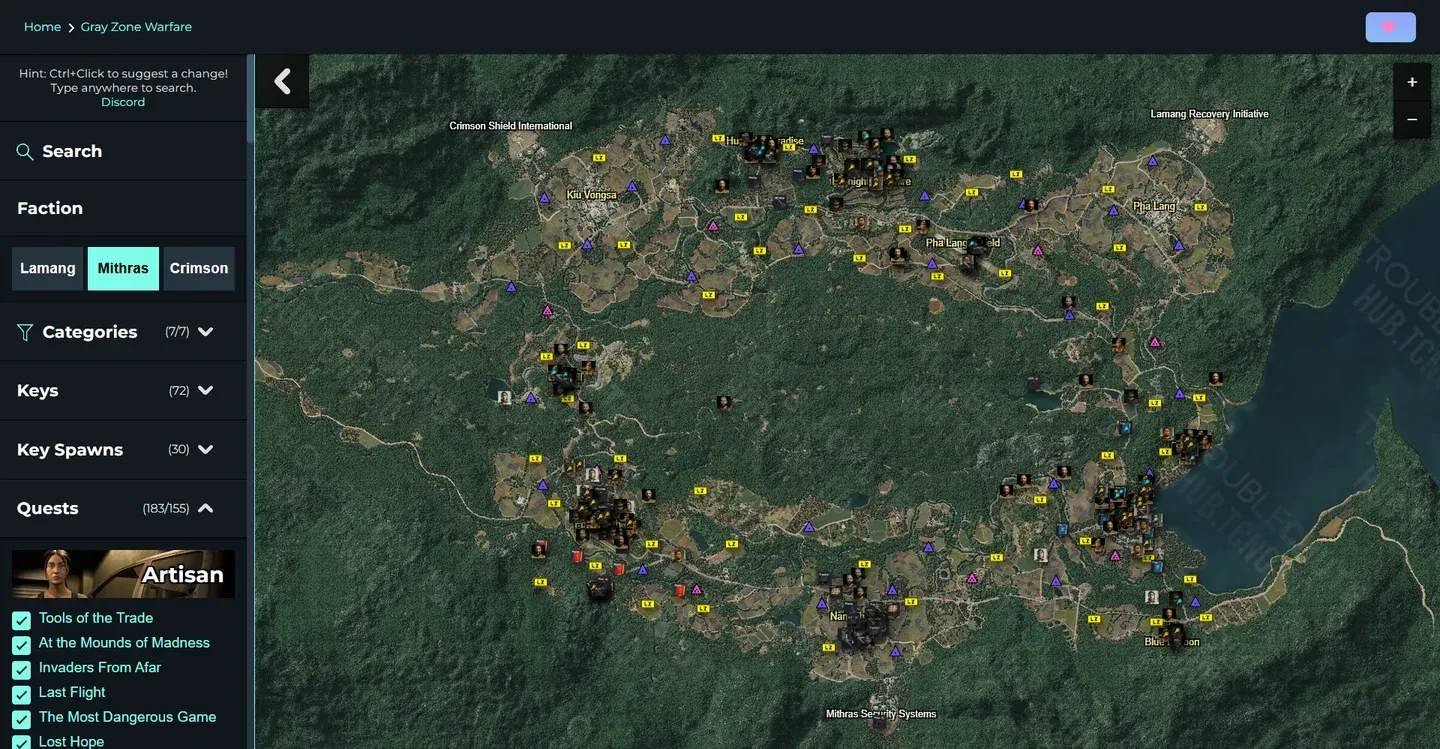Click the Search field in the sidebar
1440x749 pixels.
click(x=123, y=151)
